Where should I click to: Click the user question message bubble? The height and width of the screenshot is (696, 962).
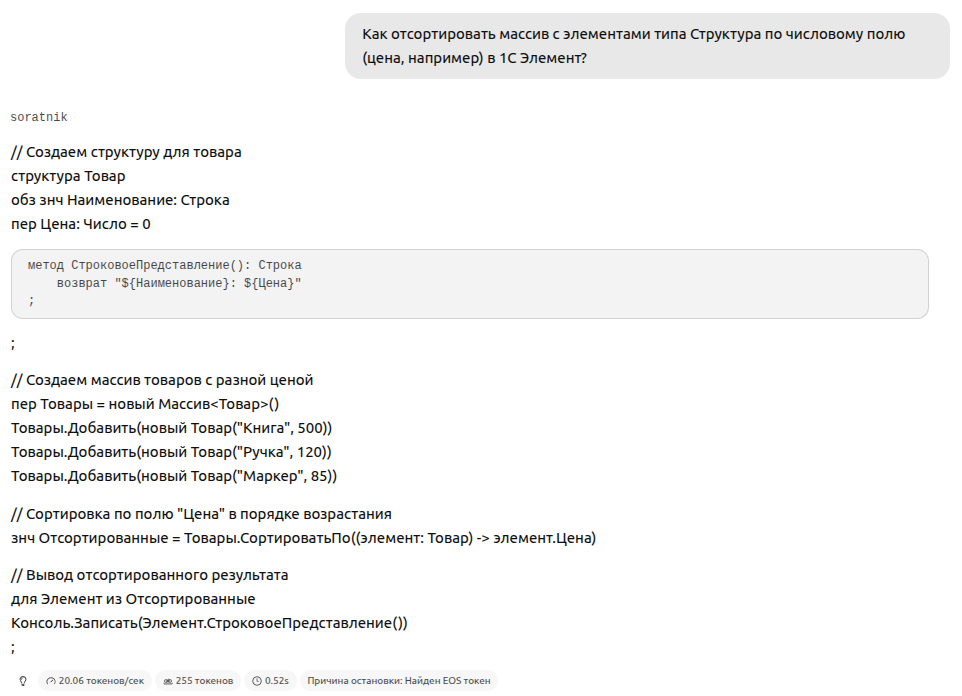click(647, 46)
